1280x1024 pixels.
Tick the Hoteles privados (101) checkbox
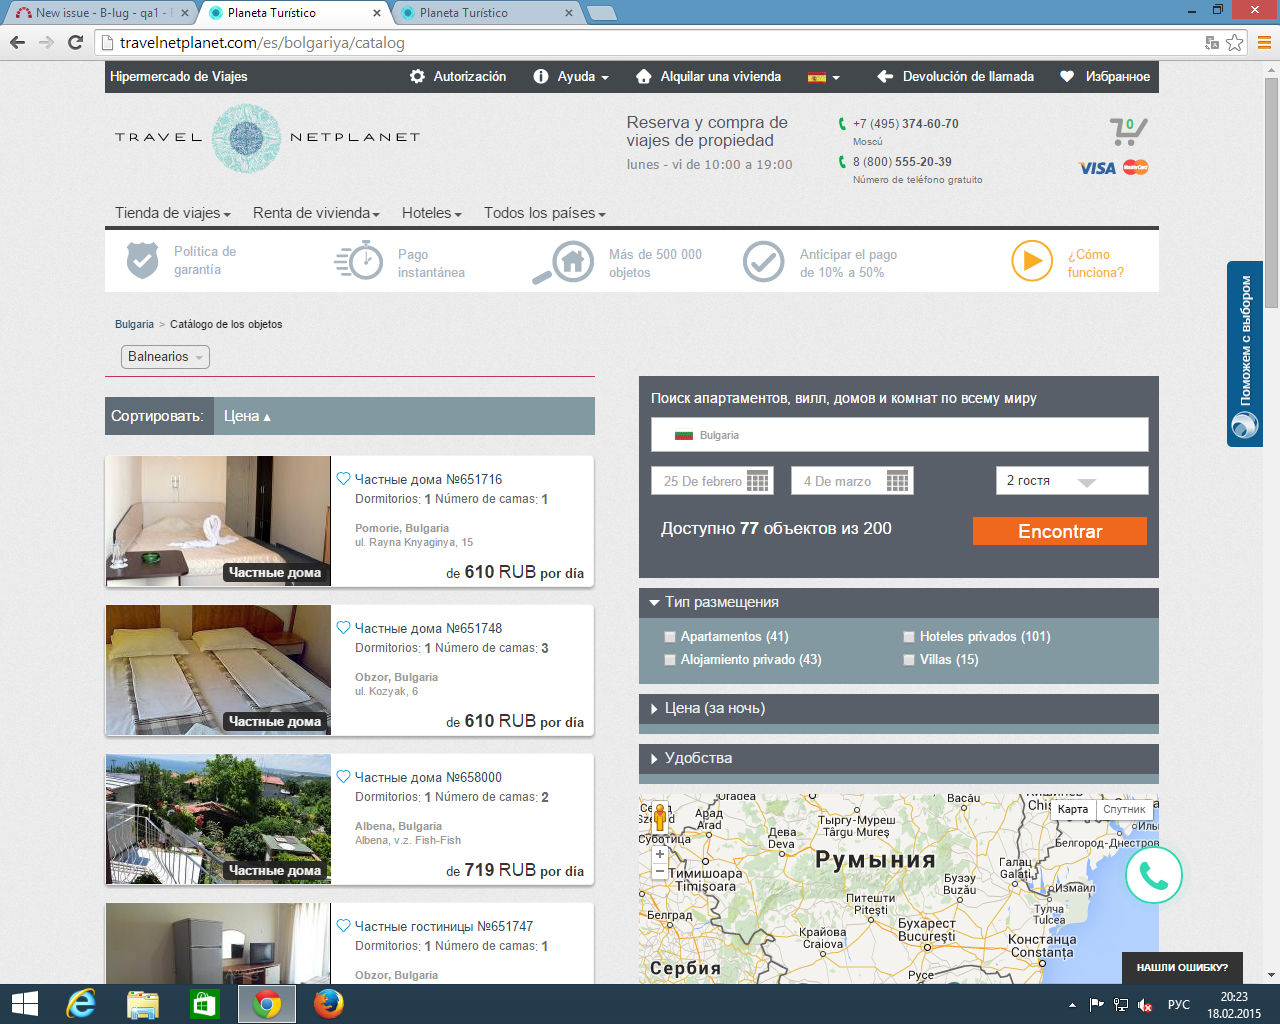point(909,637)
